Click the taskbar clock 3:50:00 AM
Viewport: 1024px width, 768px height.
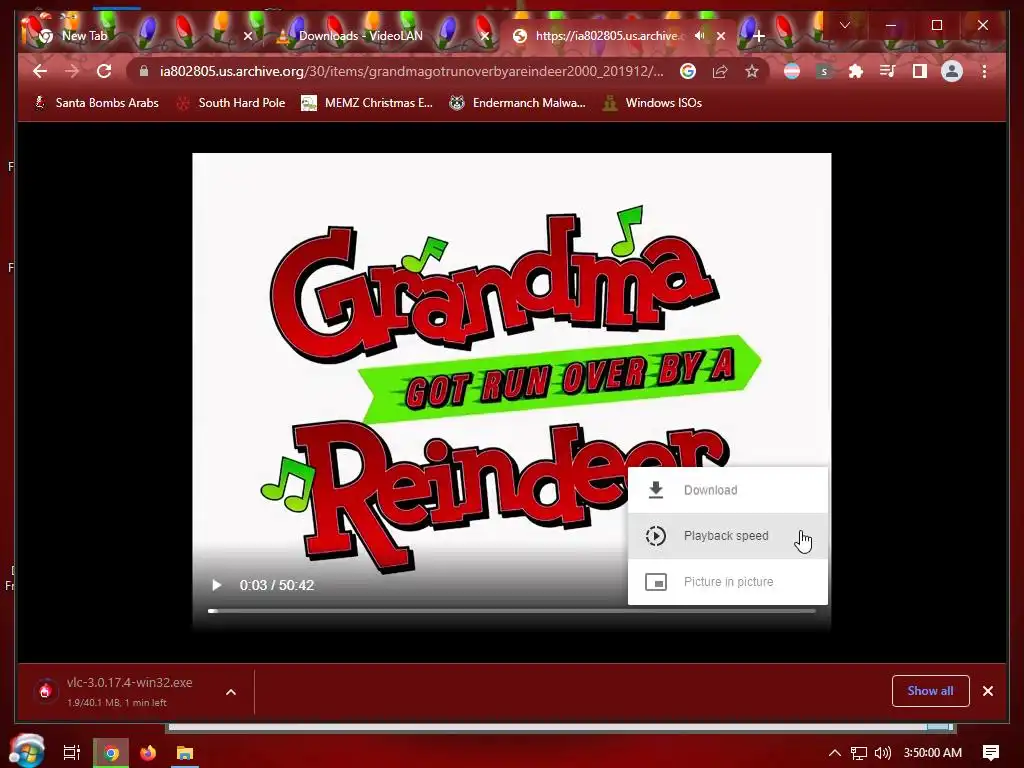[x=932, y=753]
